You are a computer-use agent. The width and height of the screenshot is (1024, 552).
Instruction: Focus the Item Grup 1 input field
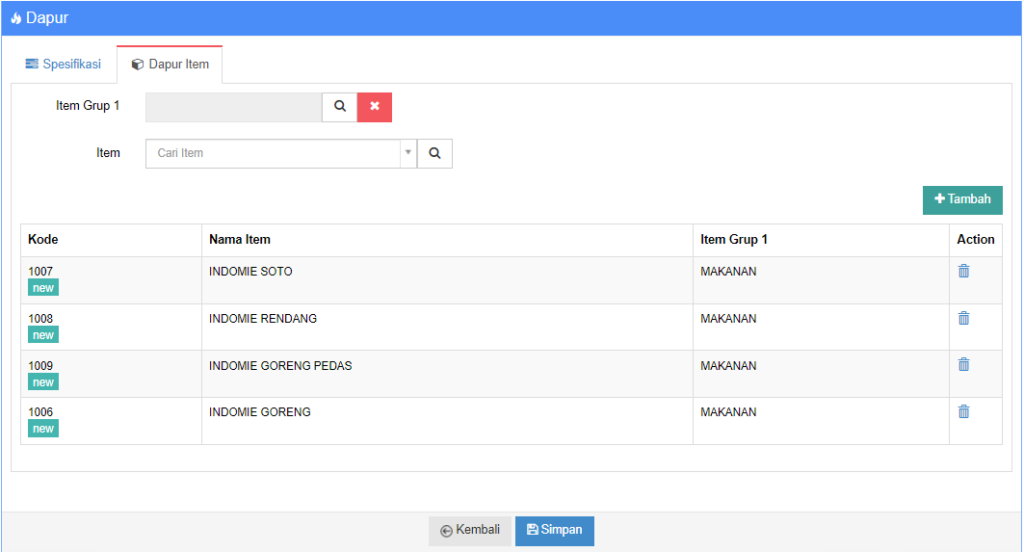pyautogui.click(x=233, y=107)
